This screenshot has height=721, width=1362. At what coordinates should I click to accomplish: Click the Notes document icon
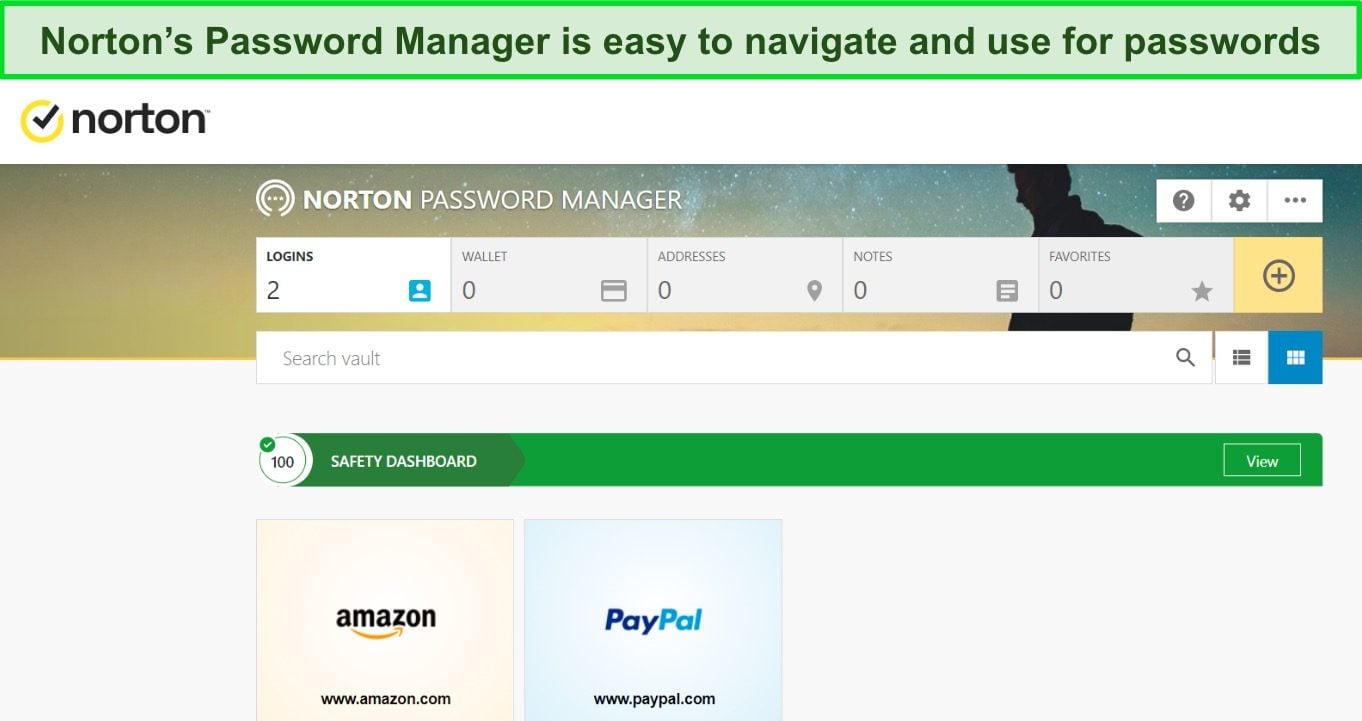click(x=1007, y=291)
